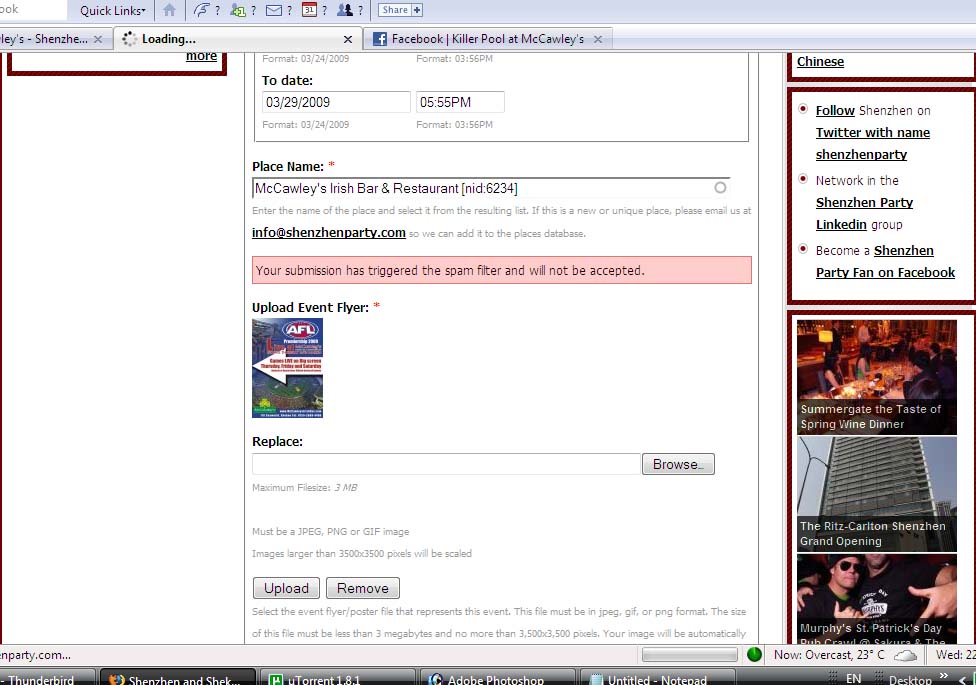Viewport: 976px width, 685px height.
Task: Click the Place Name input field
Action: click(490, 188)
